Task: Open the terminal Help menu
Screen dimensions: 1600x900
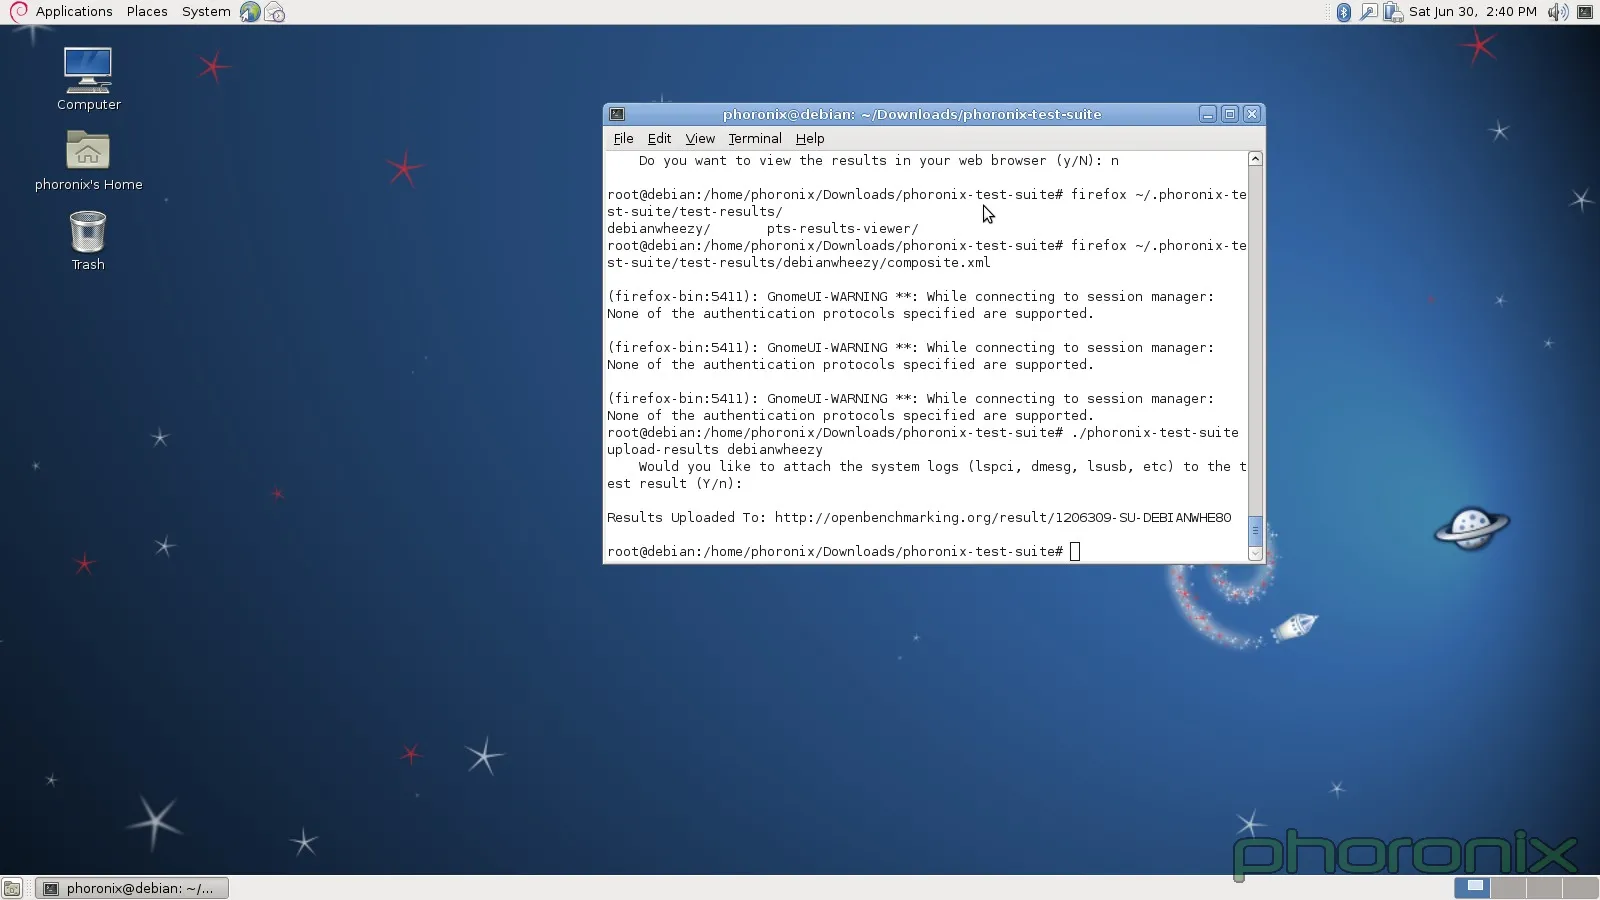Action: point(810,139)
